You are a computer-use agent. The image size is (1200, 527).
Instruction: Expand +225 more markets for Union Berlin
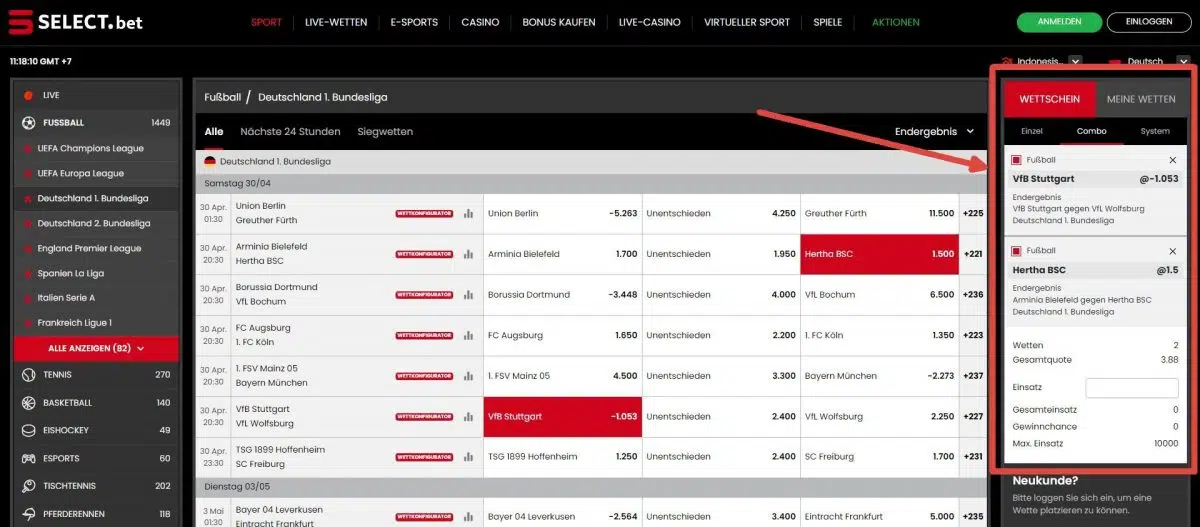click(973, 213)
